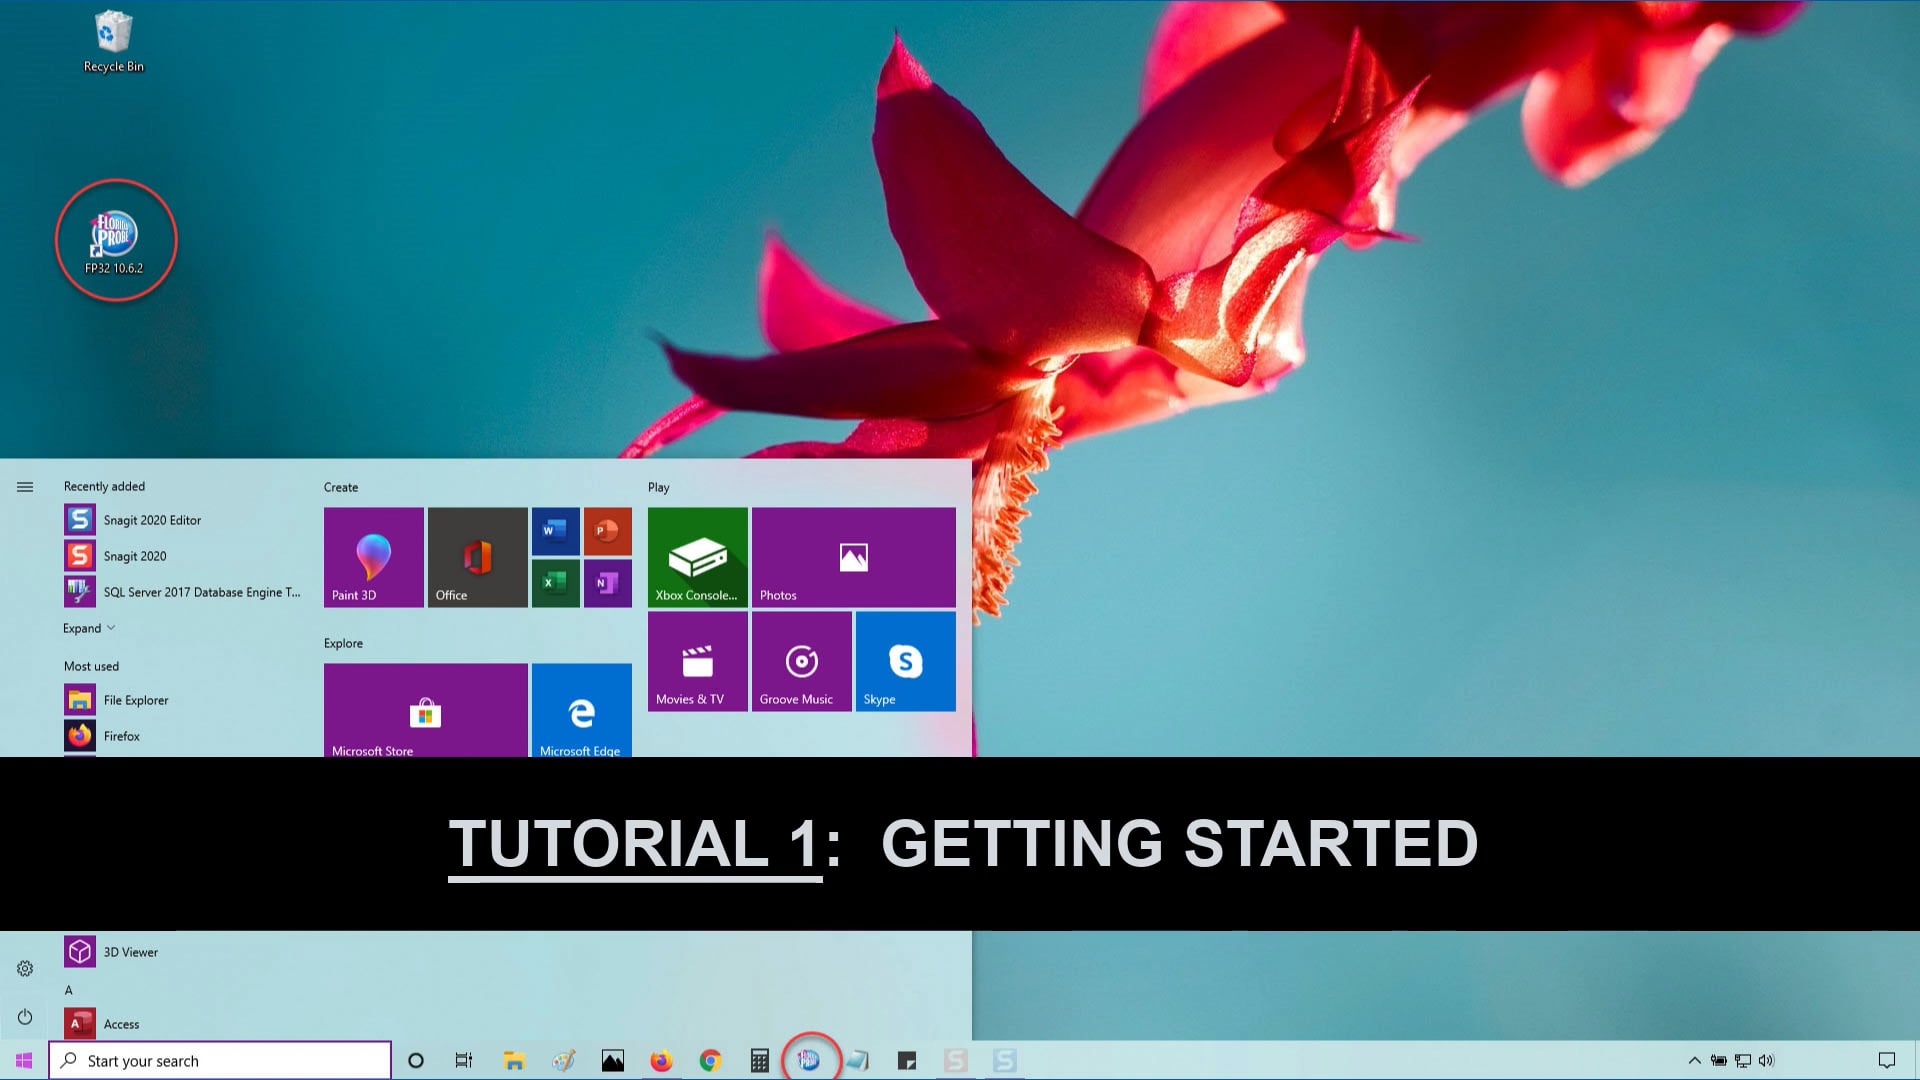Open Firefox from Most Used list
The height and width of the screenshot is (1080, 1920).
coord(121,735)
